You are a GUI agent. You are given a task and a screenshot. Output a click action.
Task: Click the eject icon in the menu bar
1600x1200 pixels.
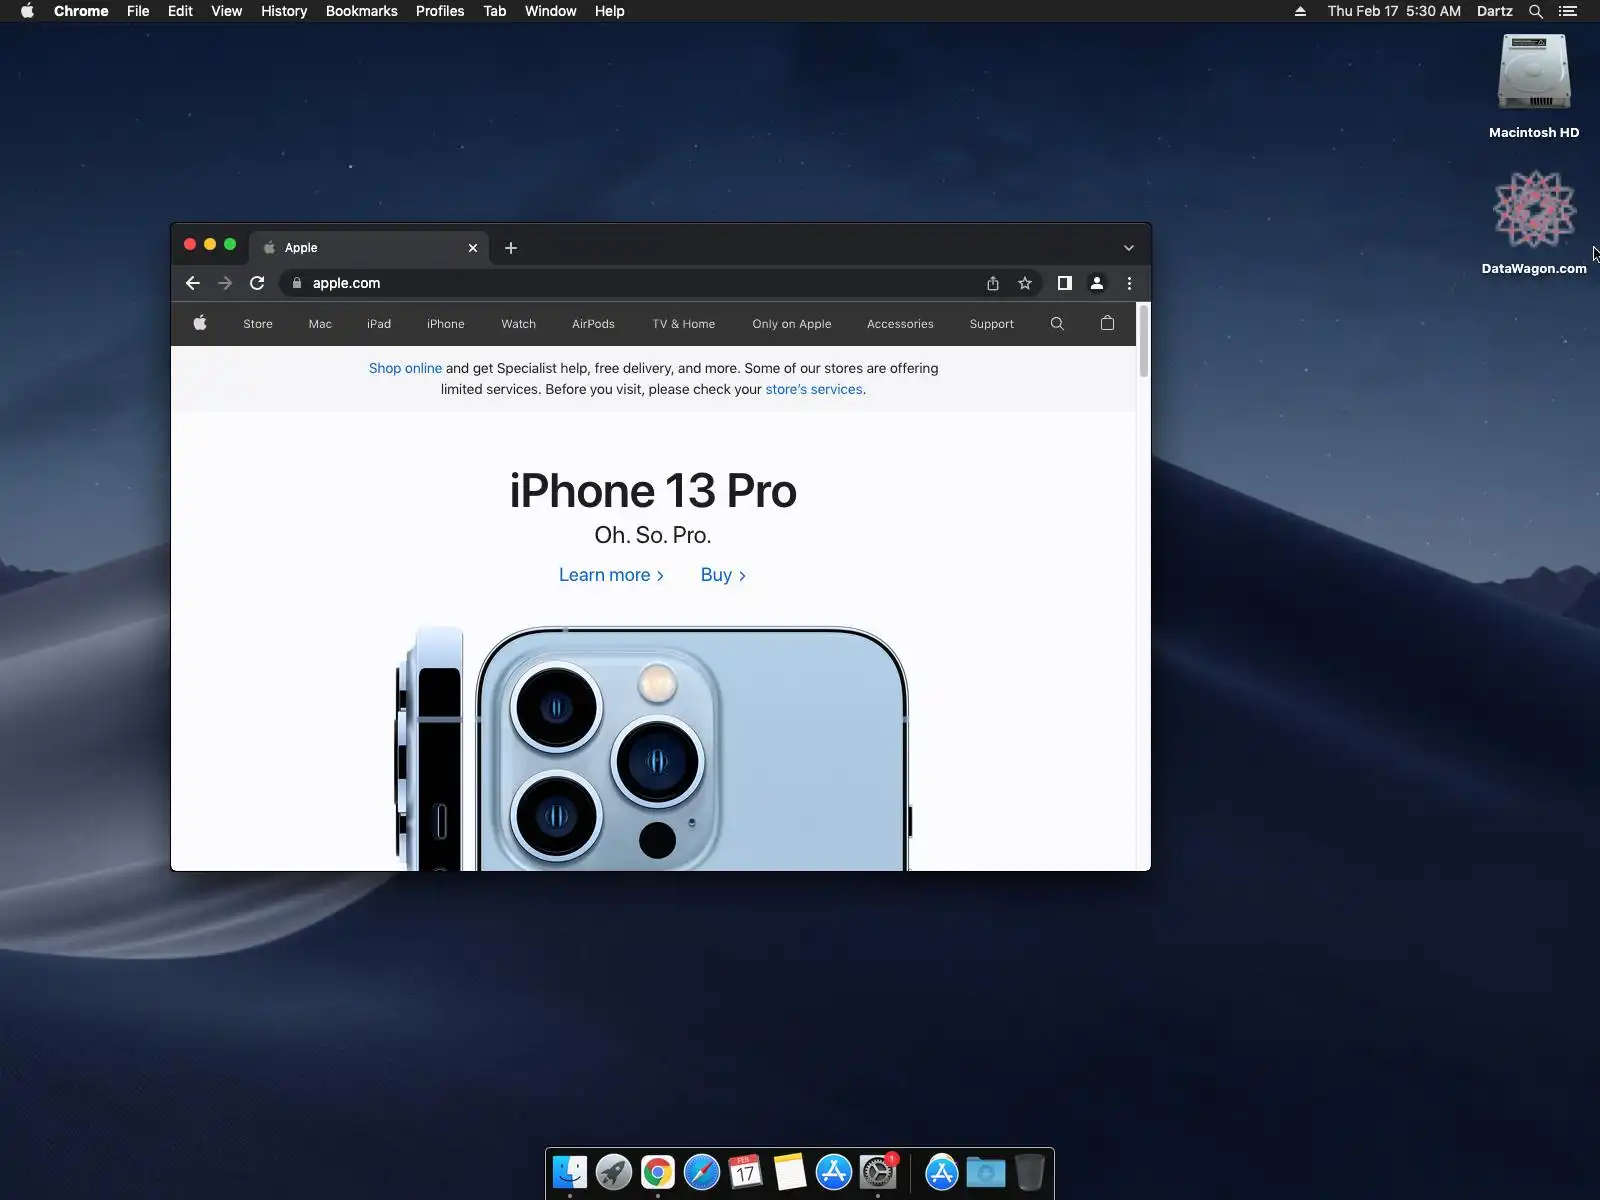pyautogui.click(x=1300, y=11)
